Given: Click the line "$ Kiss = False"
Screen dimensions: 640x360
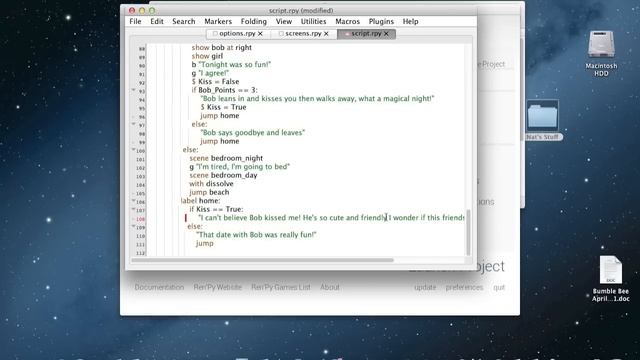Looking at the screenshot, I should (216, 82).
